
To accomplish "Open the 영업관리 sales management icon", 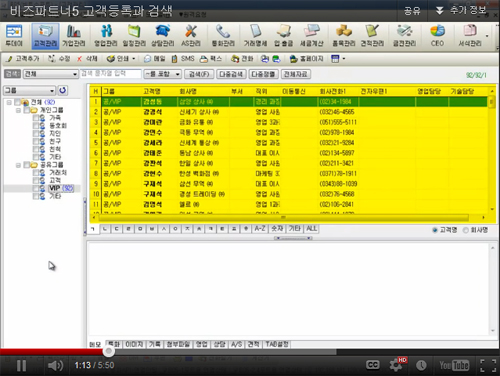I will [106, 35].
